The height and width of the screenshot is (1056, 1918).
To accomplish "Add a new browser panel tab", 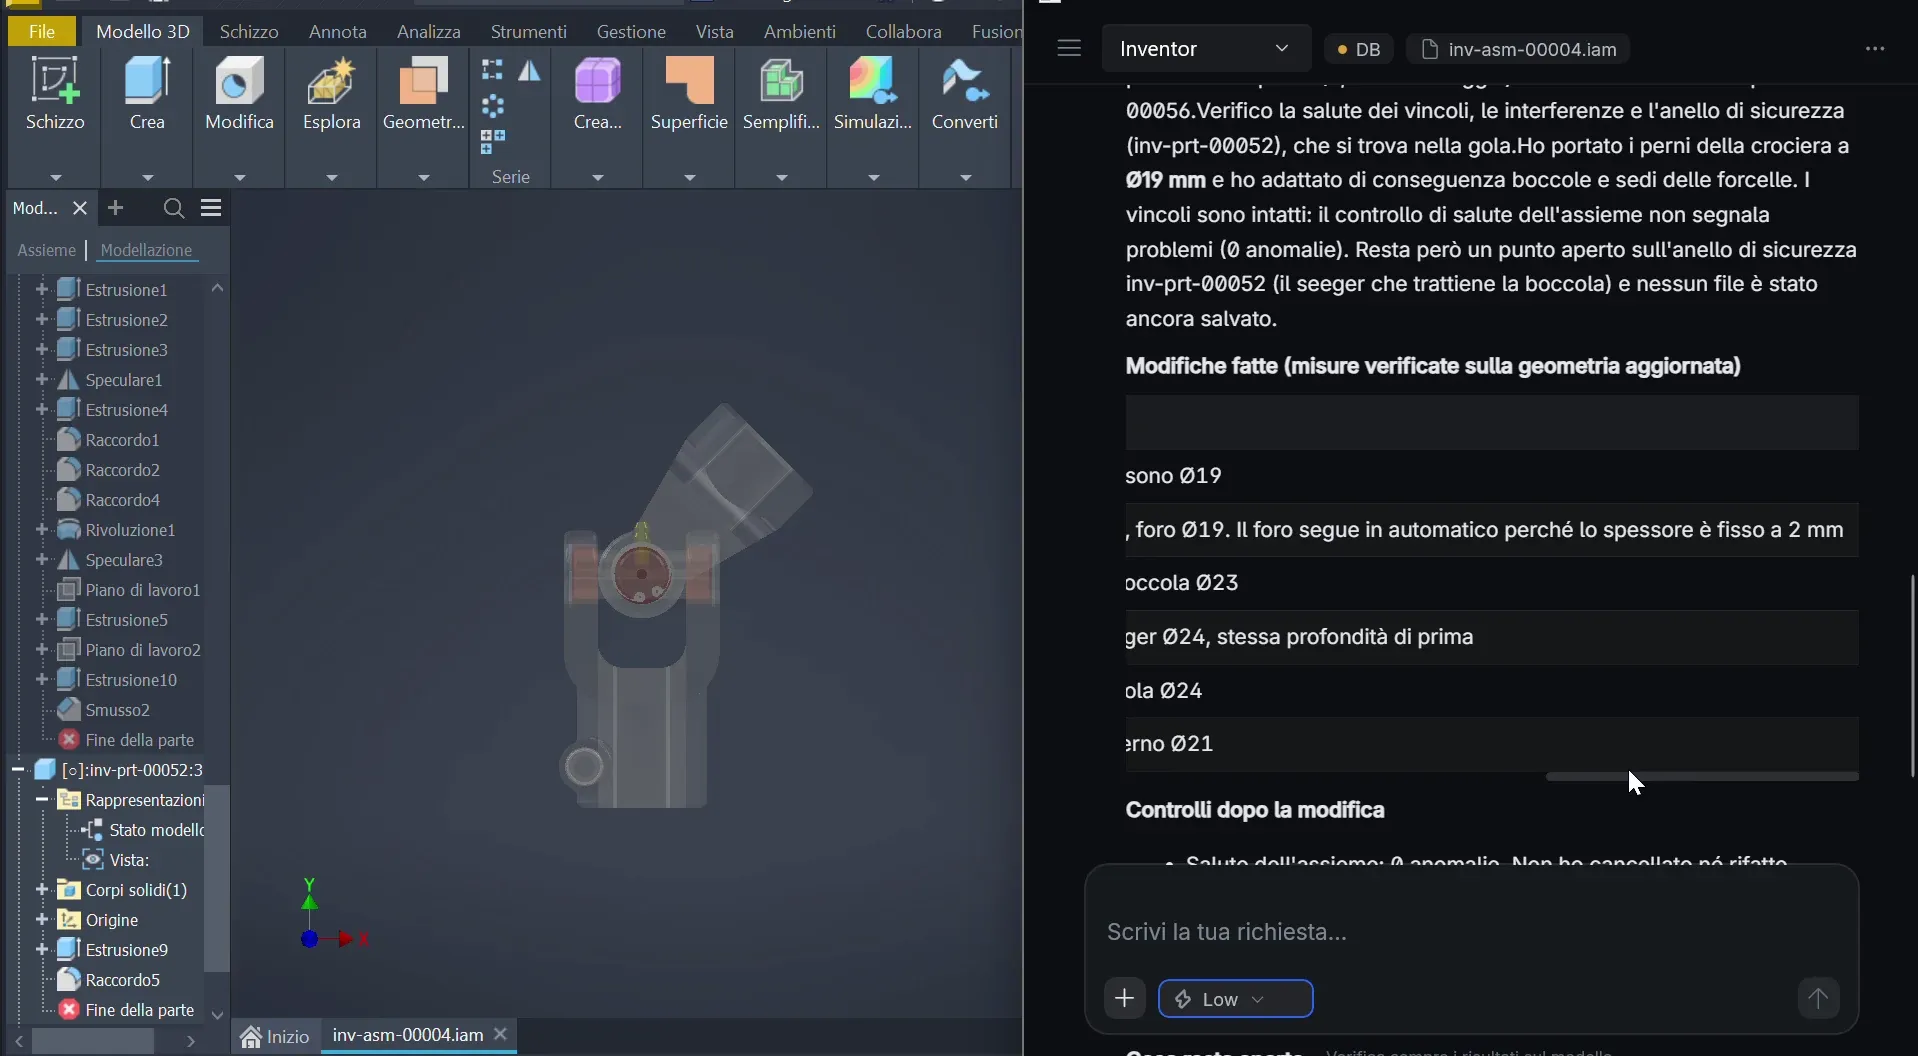I will pos(115,208).
